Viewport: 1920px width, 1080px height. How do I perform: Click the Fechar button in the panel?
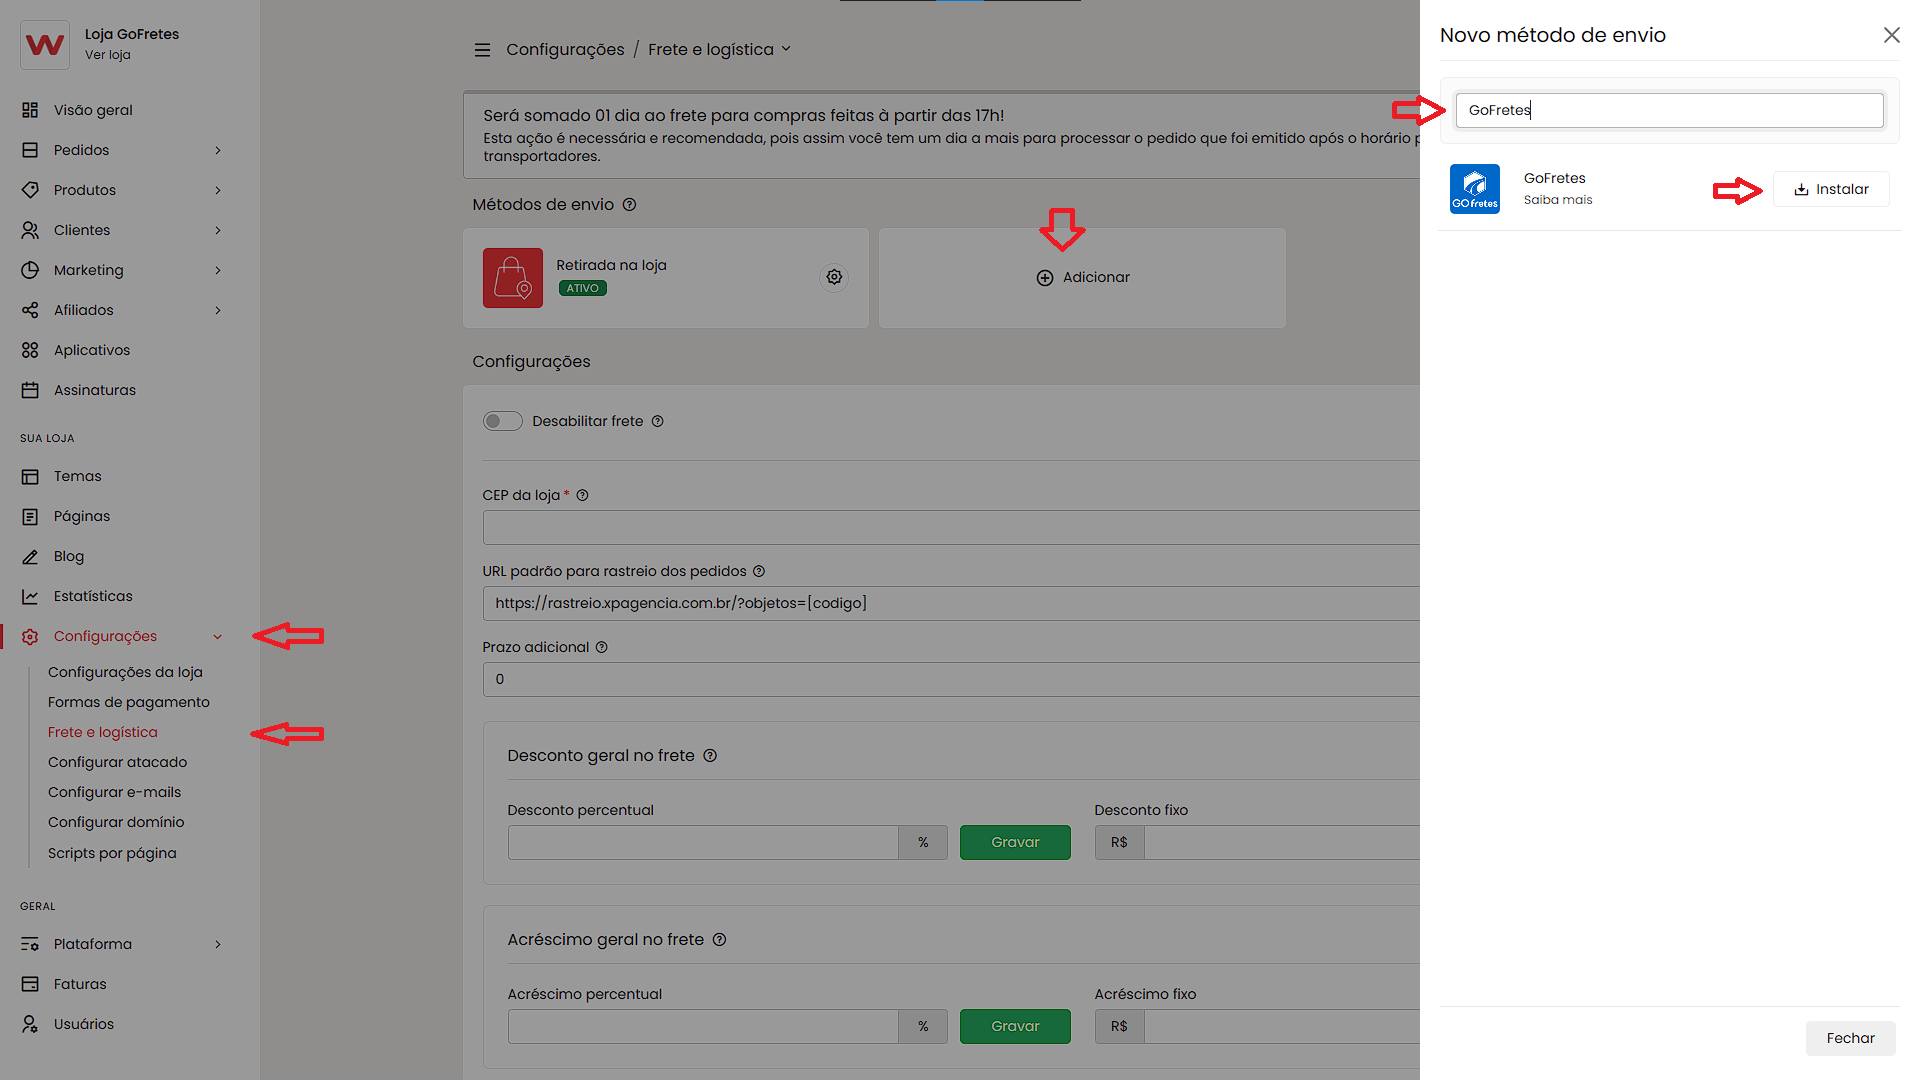[1849, 1038]
